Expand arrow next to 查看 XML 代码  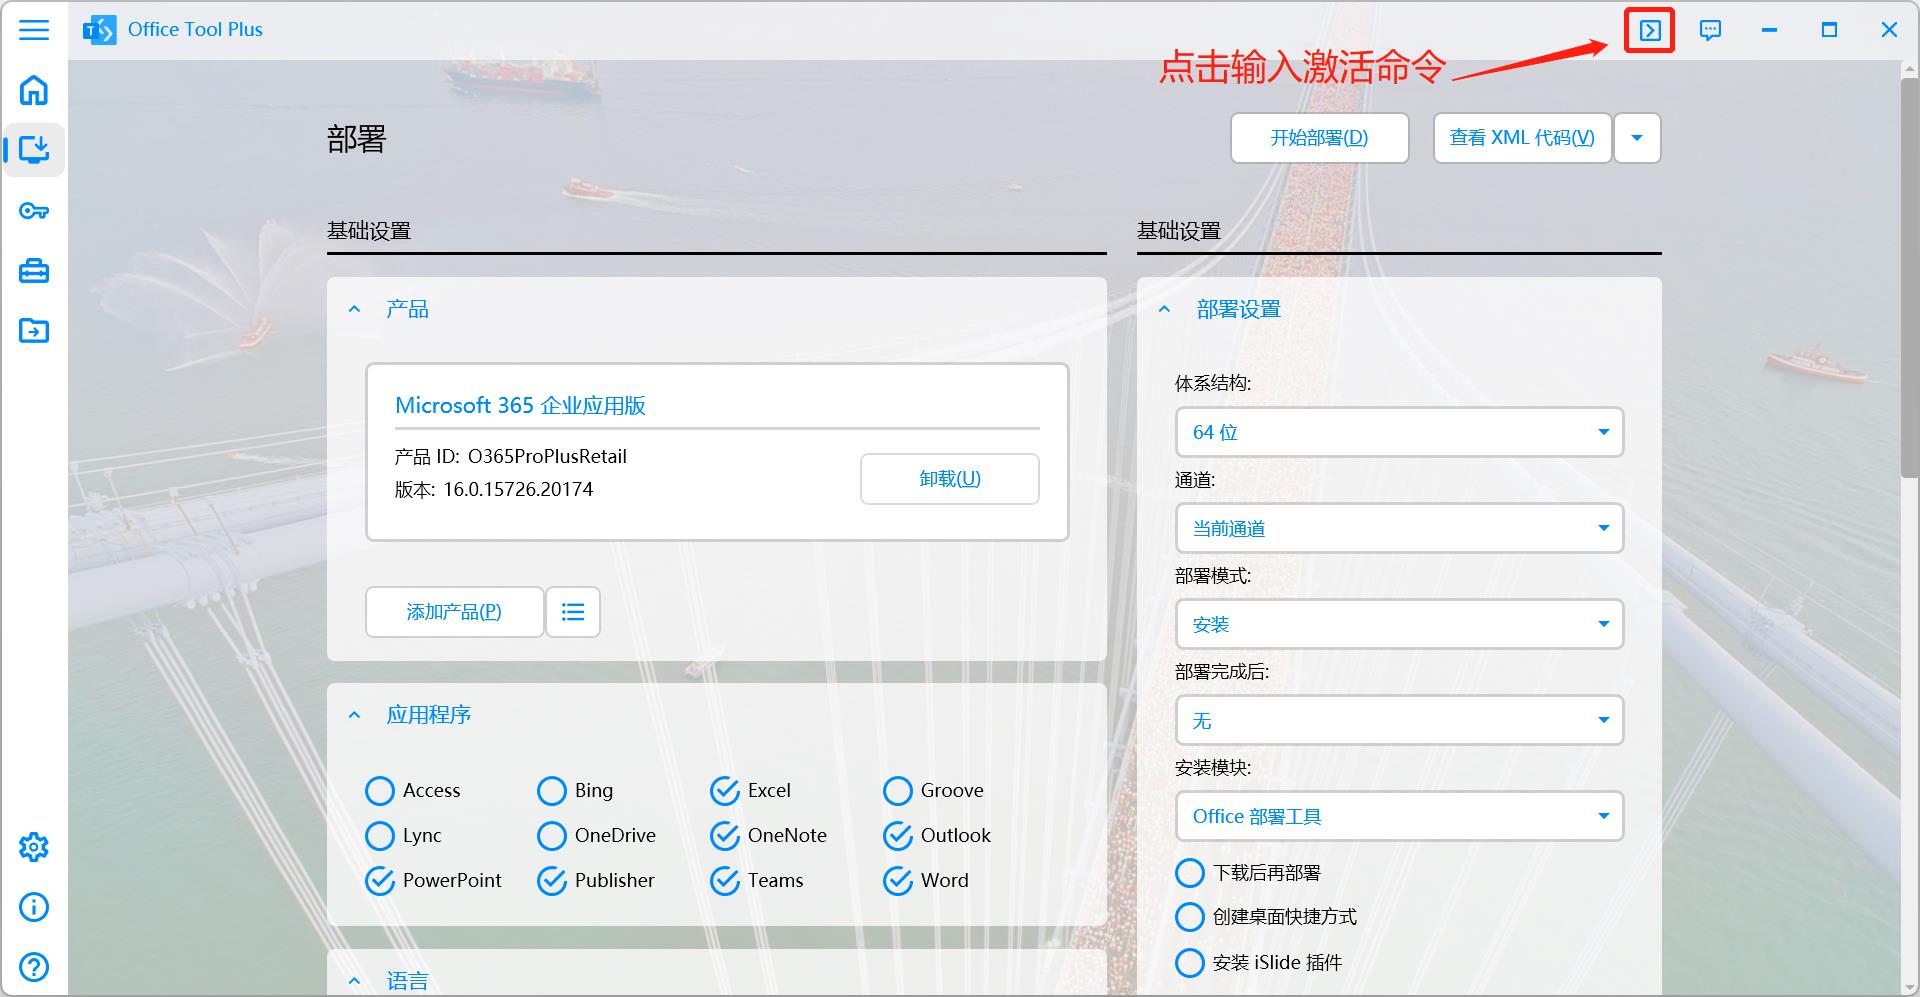pyautogui.click(x=1637, y=138)
